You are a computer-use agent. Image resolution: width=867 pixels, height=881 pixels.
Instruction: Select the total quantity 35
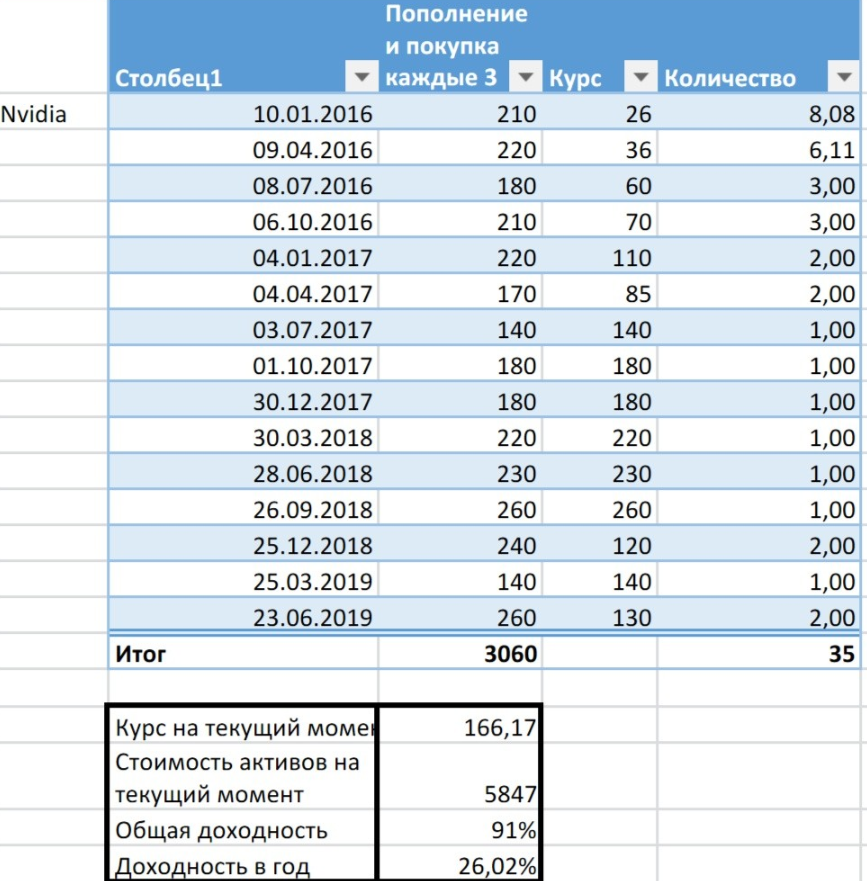click(759, 653)
